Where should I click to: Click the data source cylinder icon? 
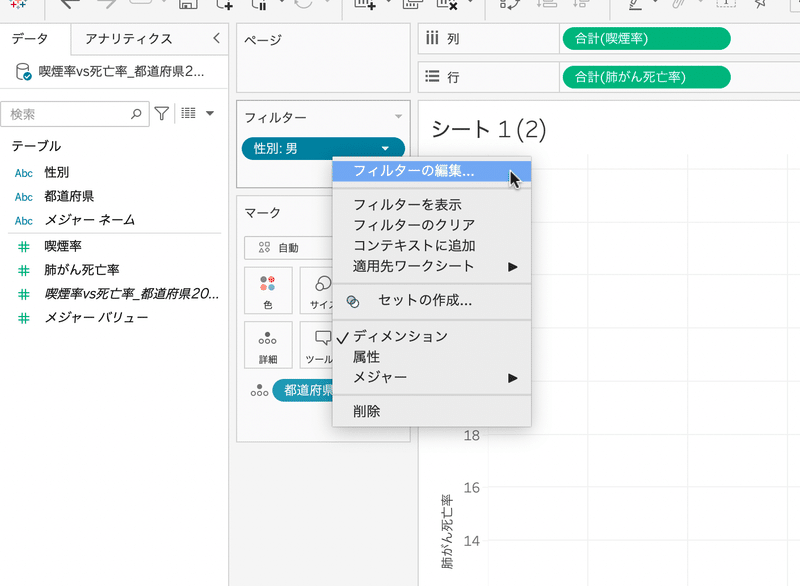pyautogui.click(x=23, y=71)
